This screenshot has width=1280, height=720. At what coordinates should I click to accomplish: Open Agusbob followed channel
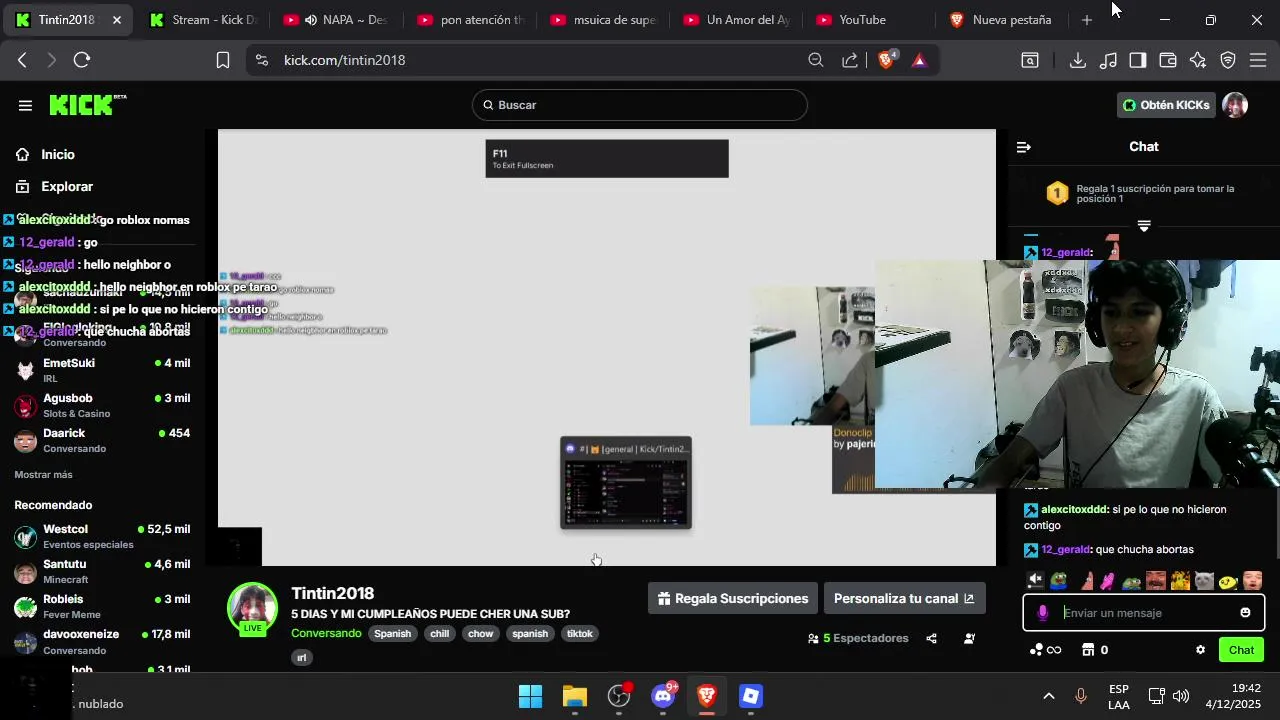pos(102,405)
